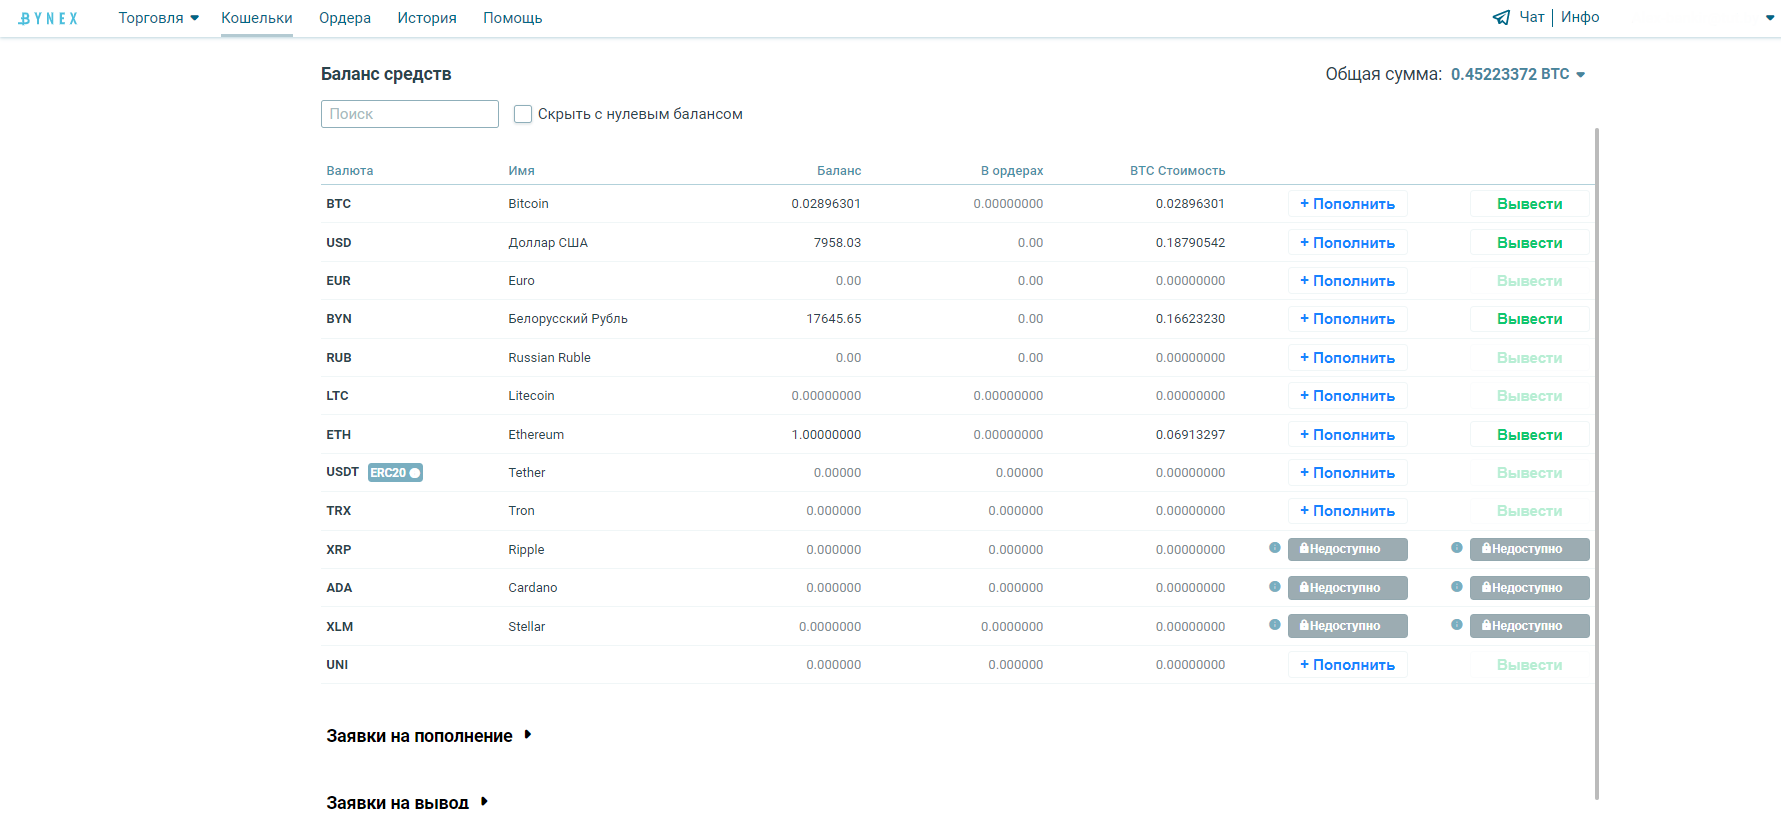Click Пополнить for Tether

coord(1347,473)
